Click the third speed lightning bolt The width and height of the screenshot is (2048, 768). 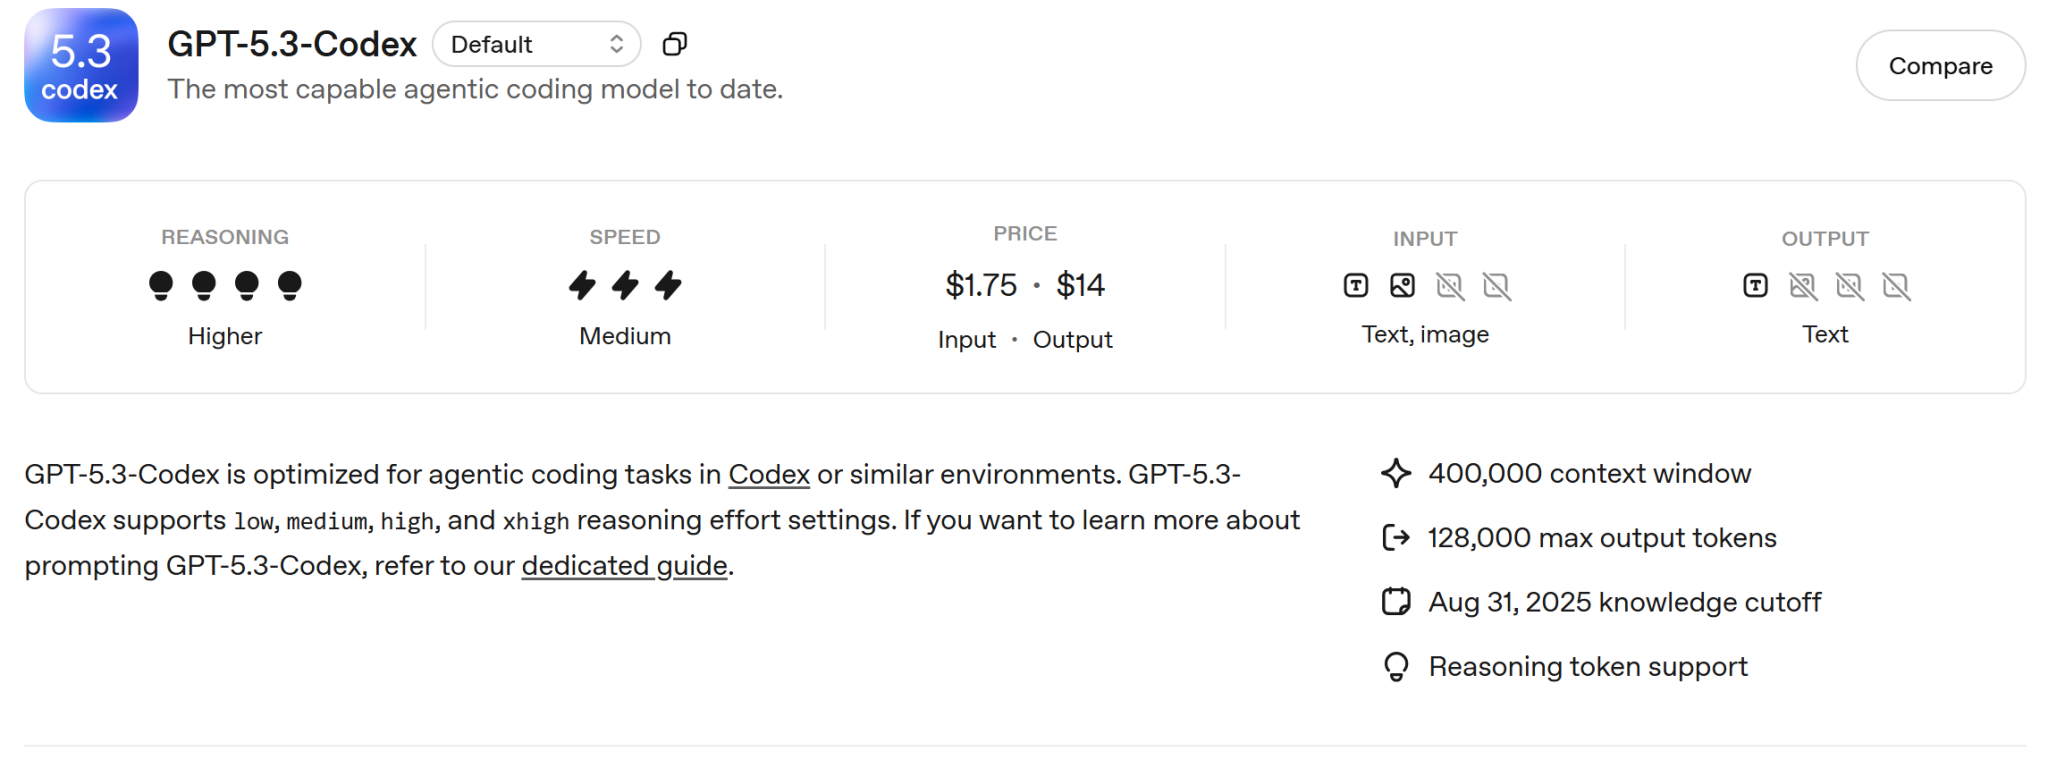(x=668, y=285)
